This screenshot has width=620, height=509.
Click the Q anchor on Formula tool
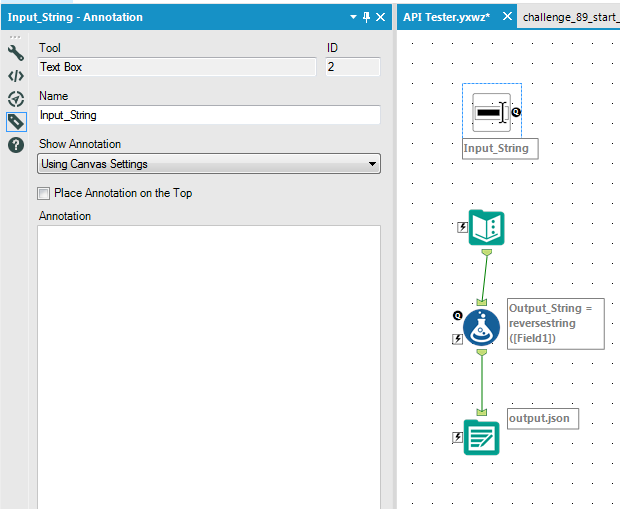(457, 316)
